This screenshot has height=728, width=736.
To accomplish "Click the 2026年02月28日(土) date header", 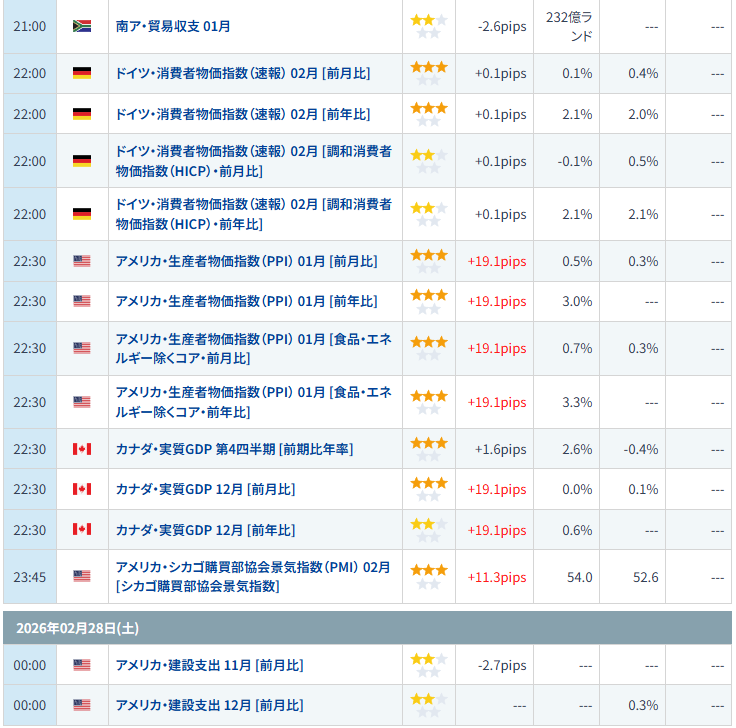I will [69, 628].
